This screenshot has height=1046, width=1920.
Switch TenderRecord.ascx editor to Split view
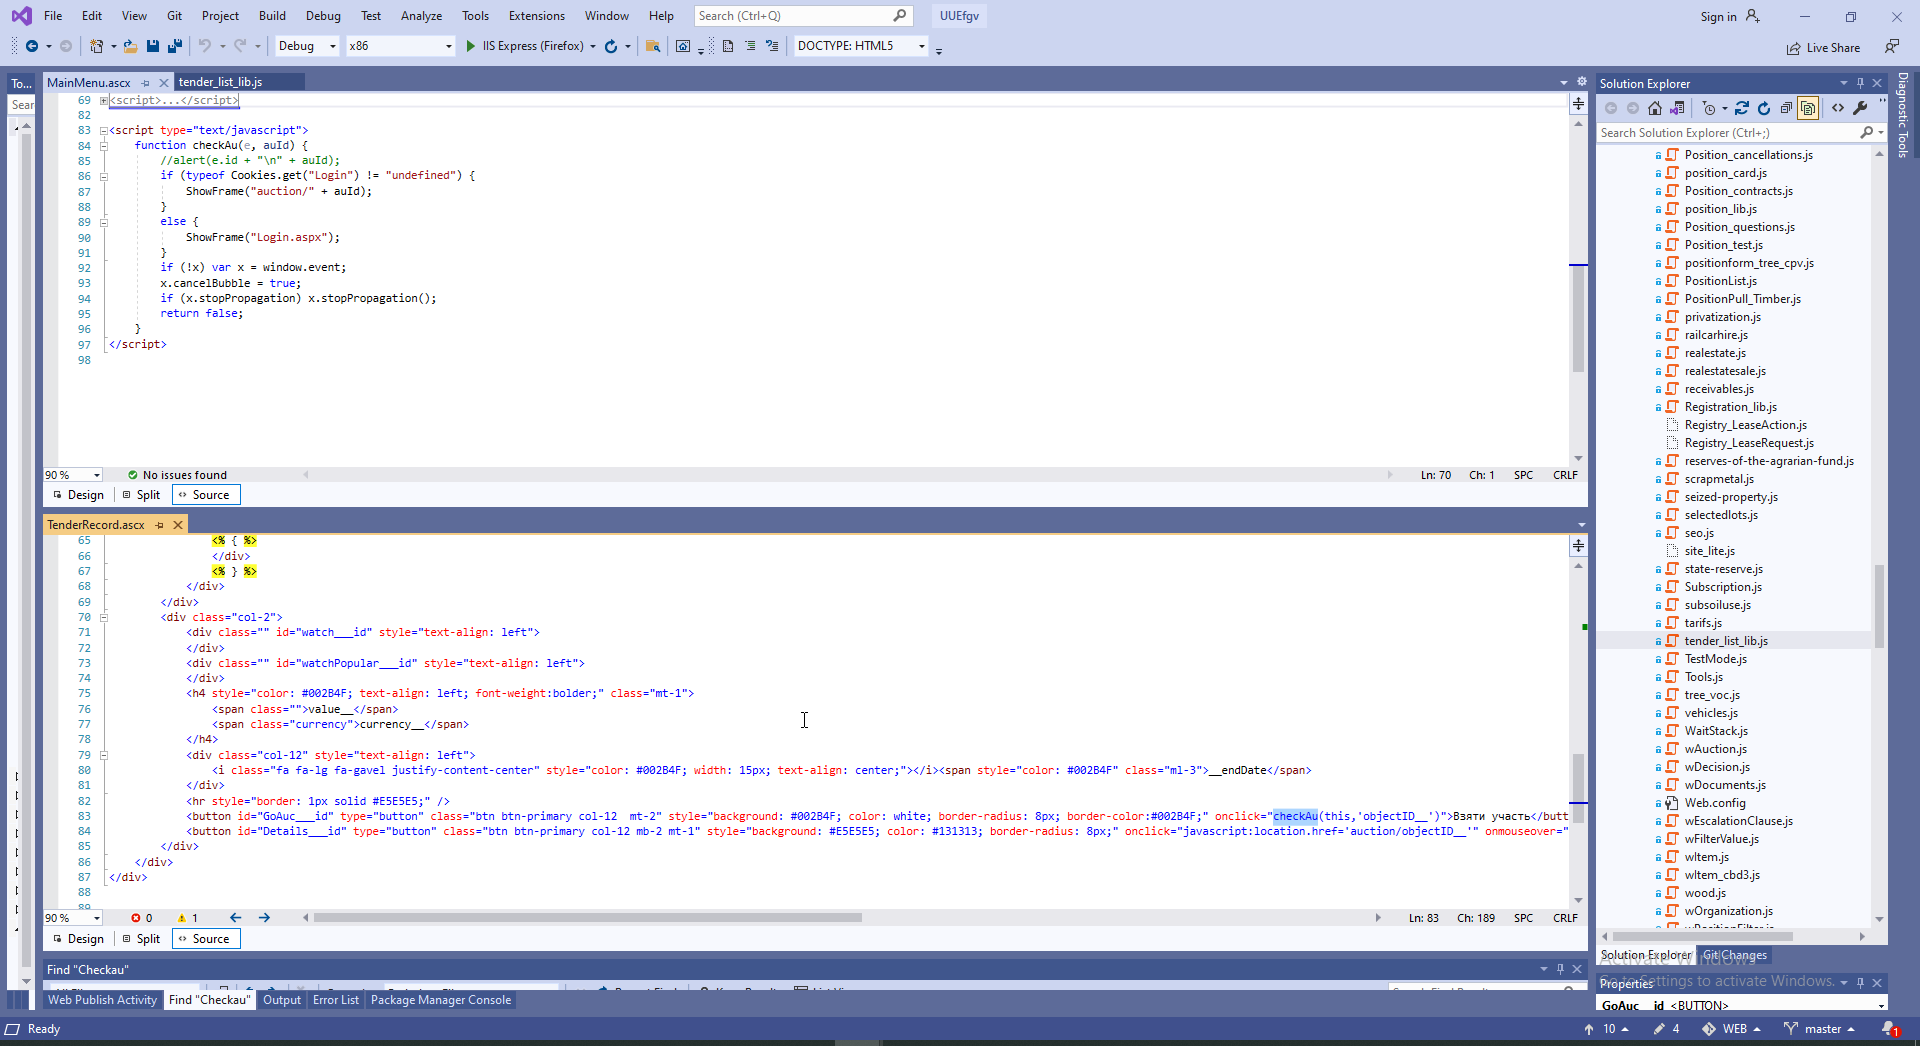pyautogui.click(x=141, y=939)
